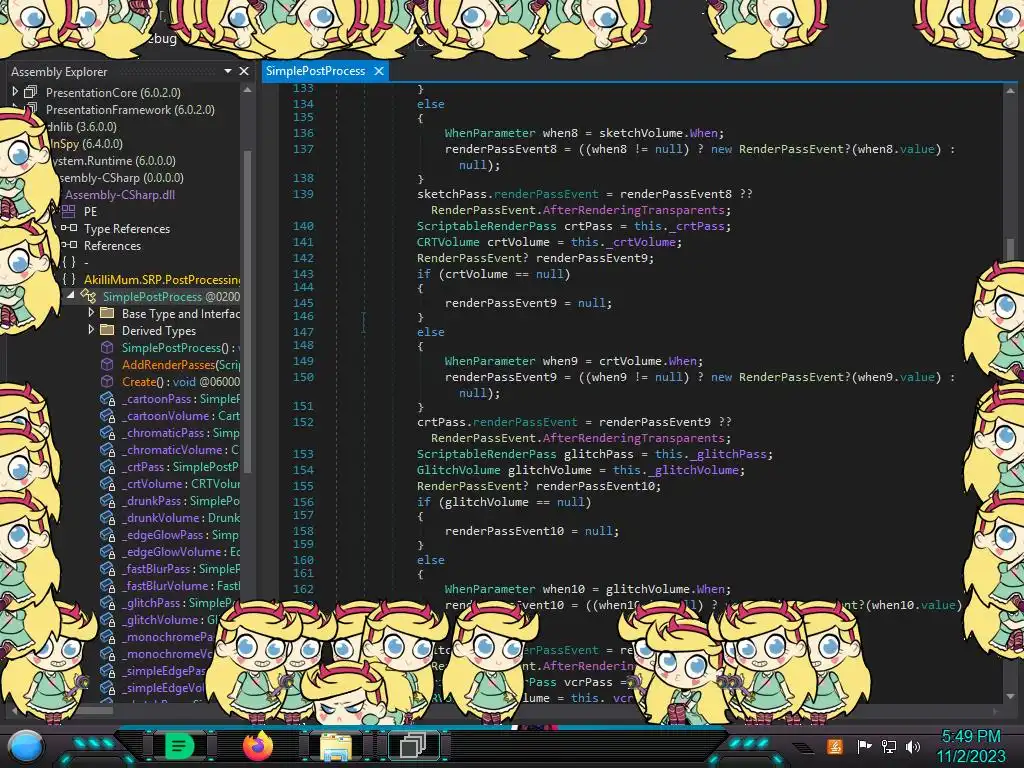Follow the GlitchVolume type link on line 154

tap(458, 470)
